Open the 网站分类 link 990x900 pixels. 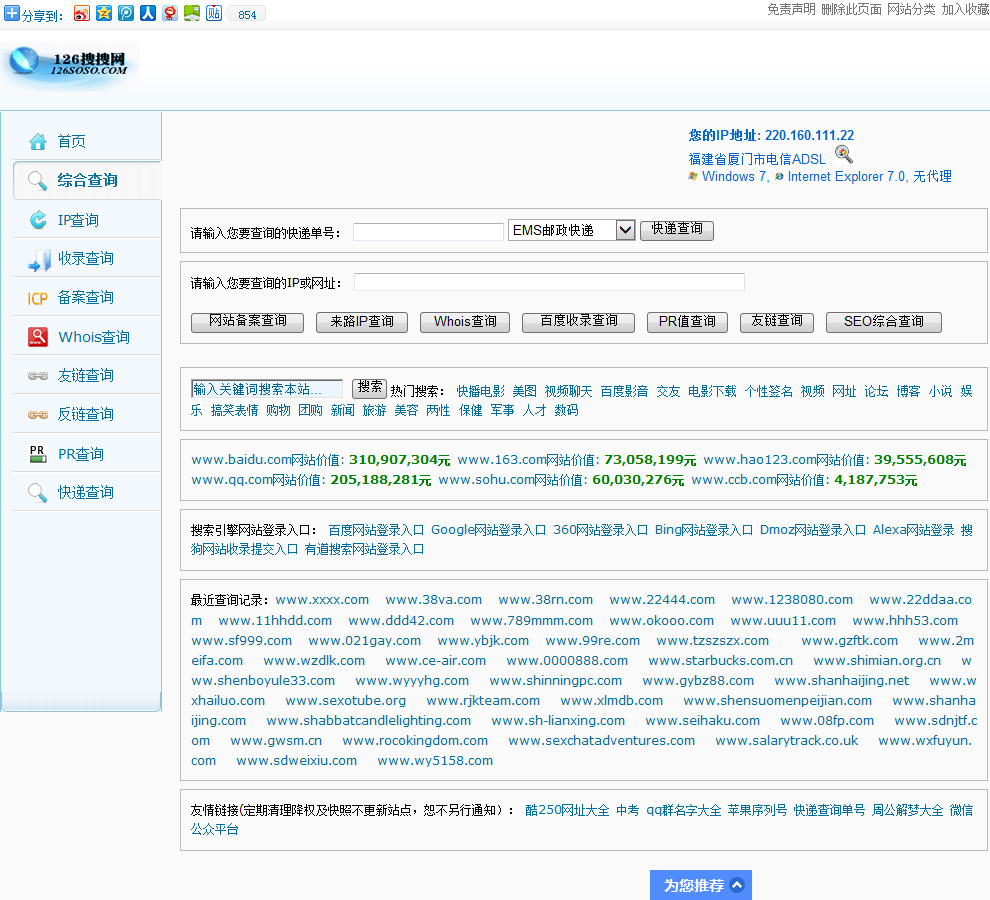(x=911, y=9)
